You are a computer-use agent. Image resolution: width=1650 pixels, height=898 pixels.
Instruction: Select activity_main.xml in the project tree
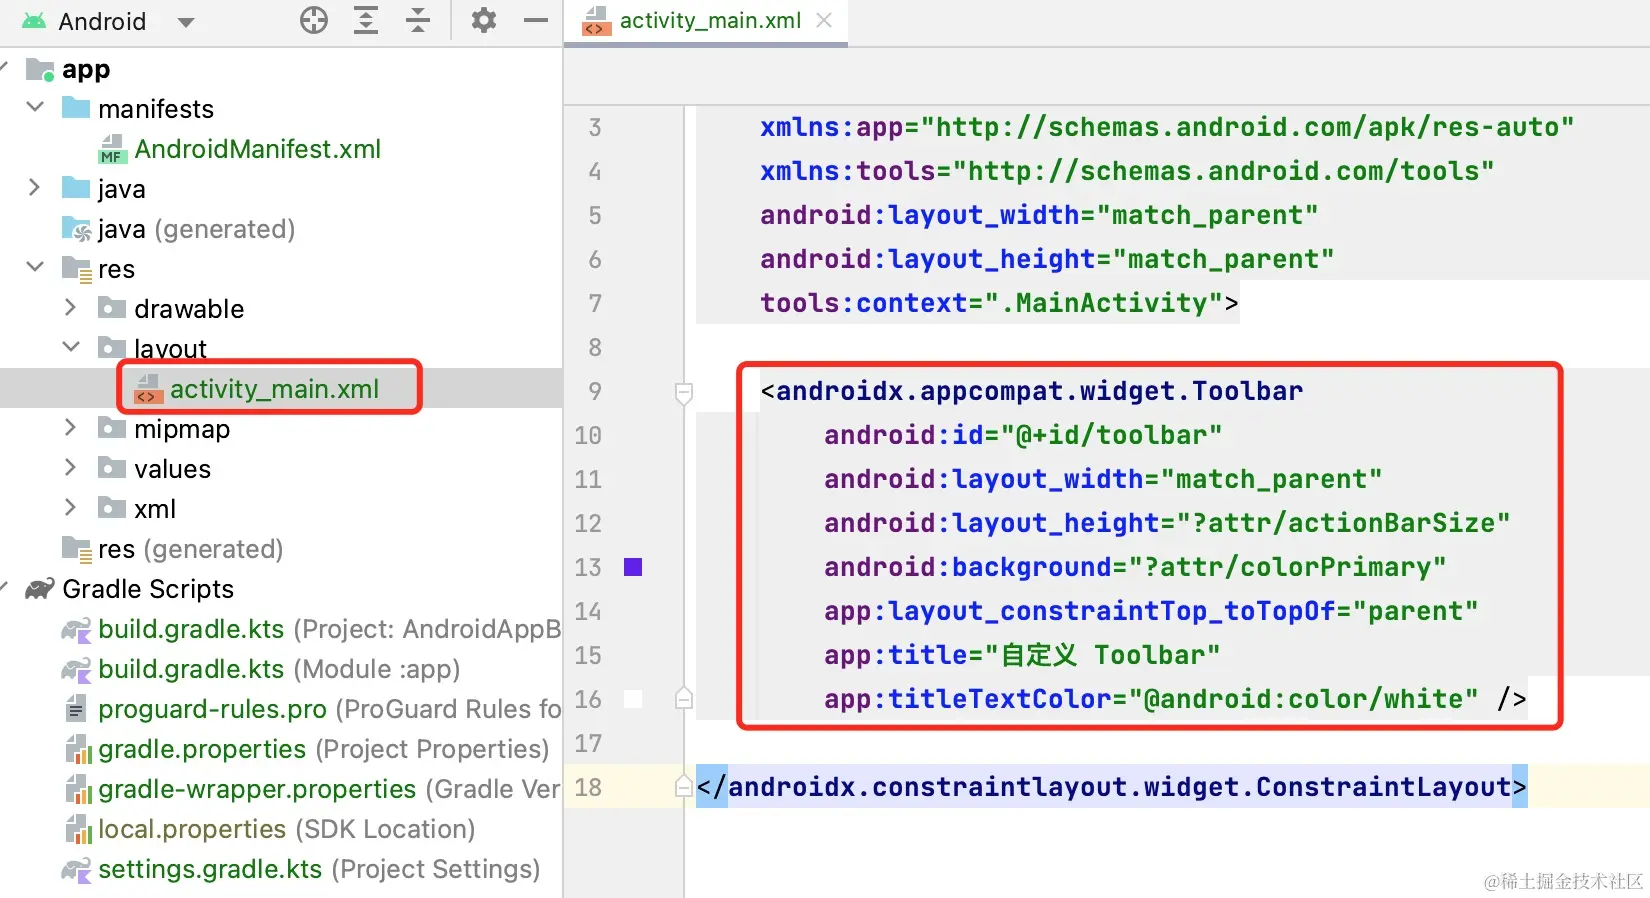(x=274, y=389)
